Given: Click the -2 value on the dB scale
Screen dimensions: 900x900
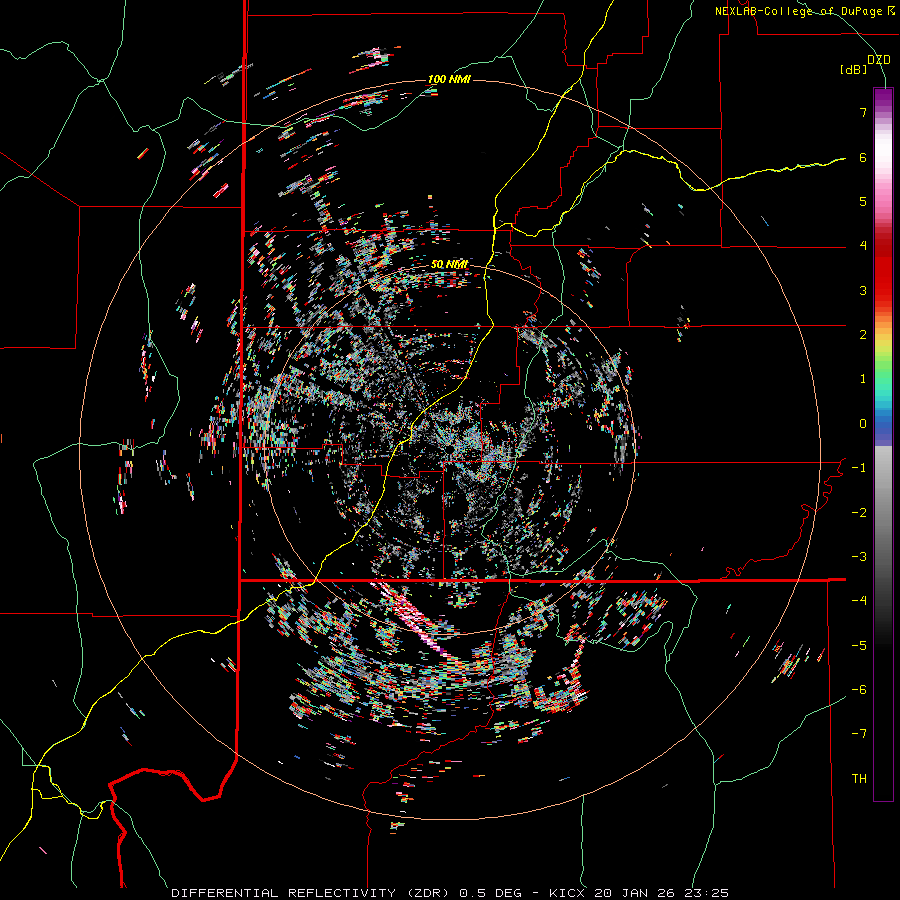Looking at the screenshot, I should [859, 513].
